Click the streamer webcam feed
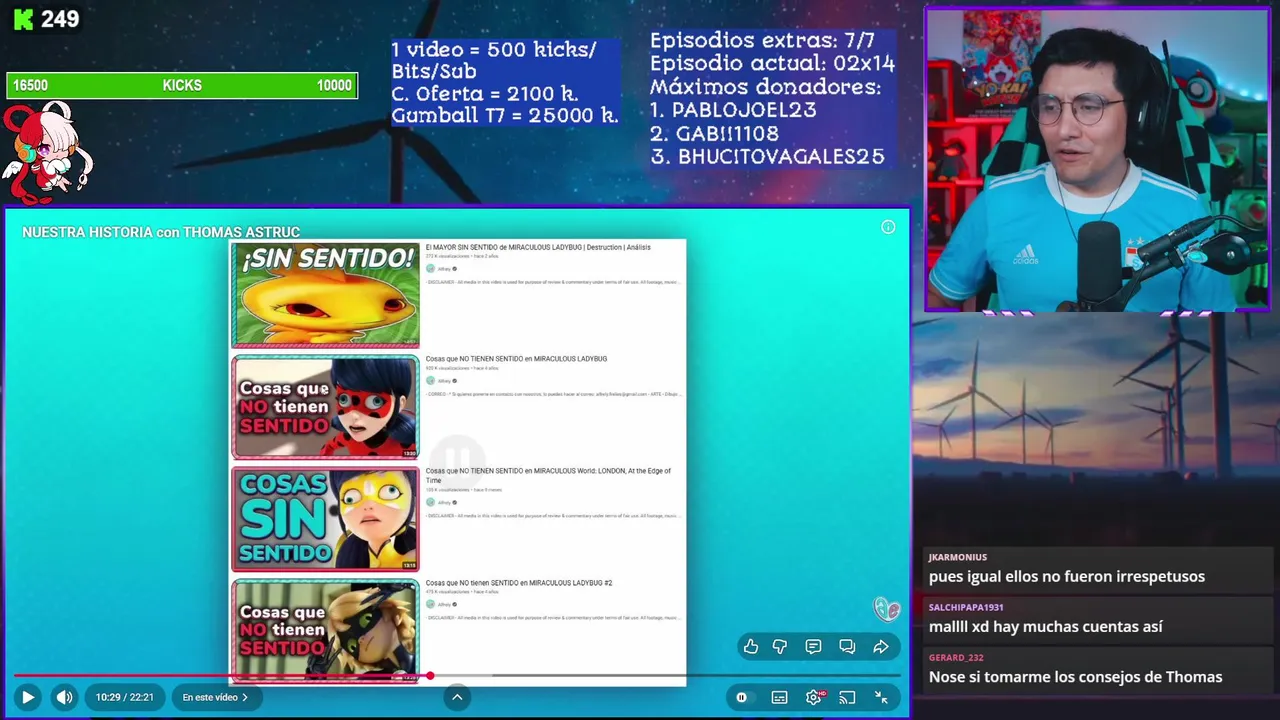 1097,160
